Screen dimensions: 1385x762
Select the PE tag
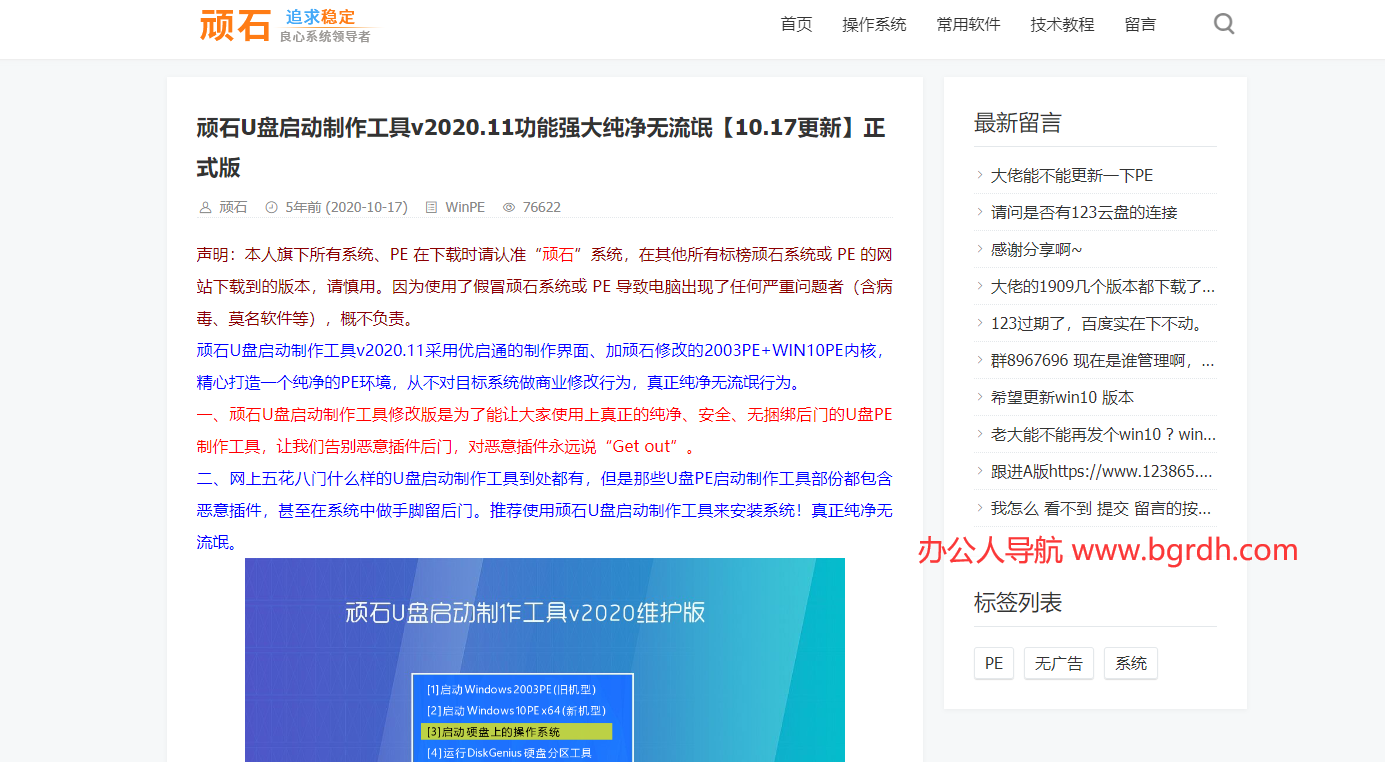tap(994, 663)
